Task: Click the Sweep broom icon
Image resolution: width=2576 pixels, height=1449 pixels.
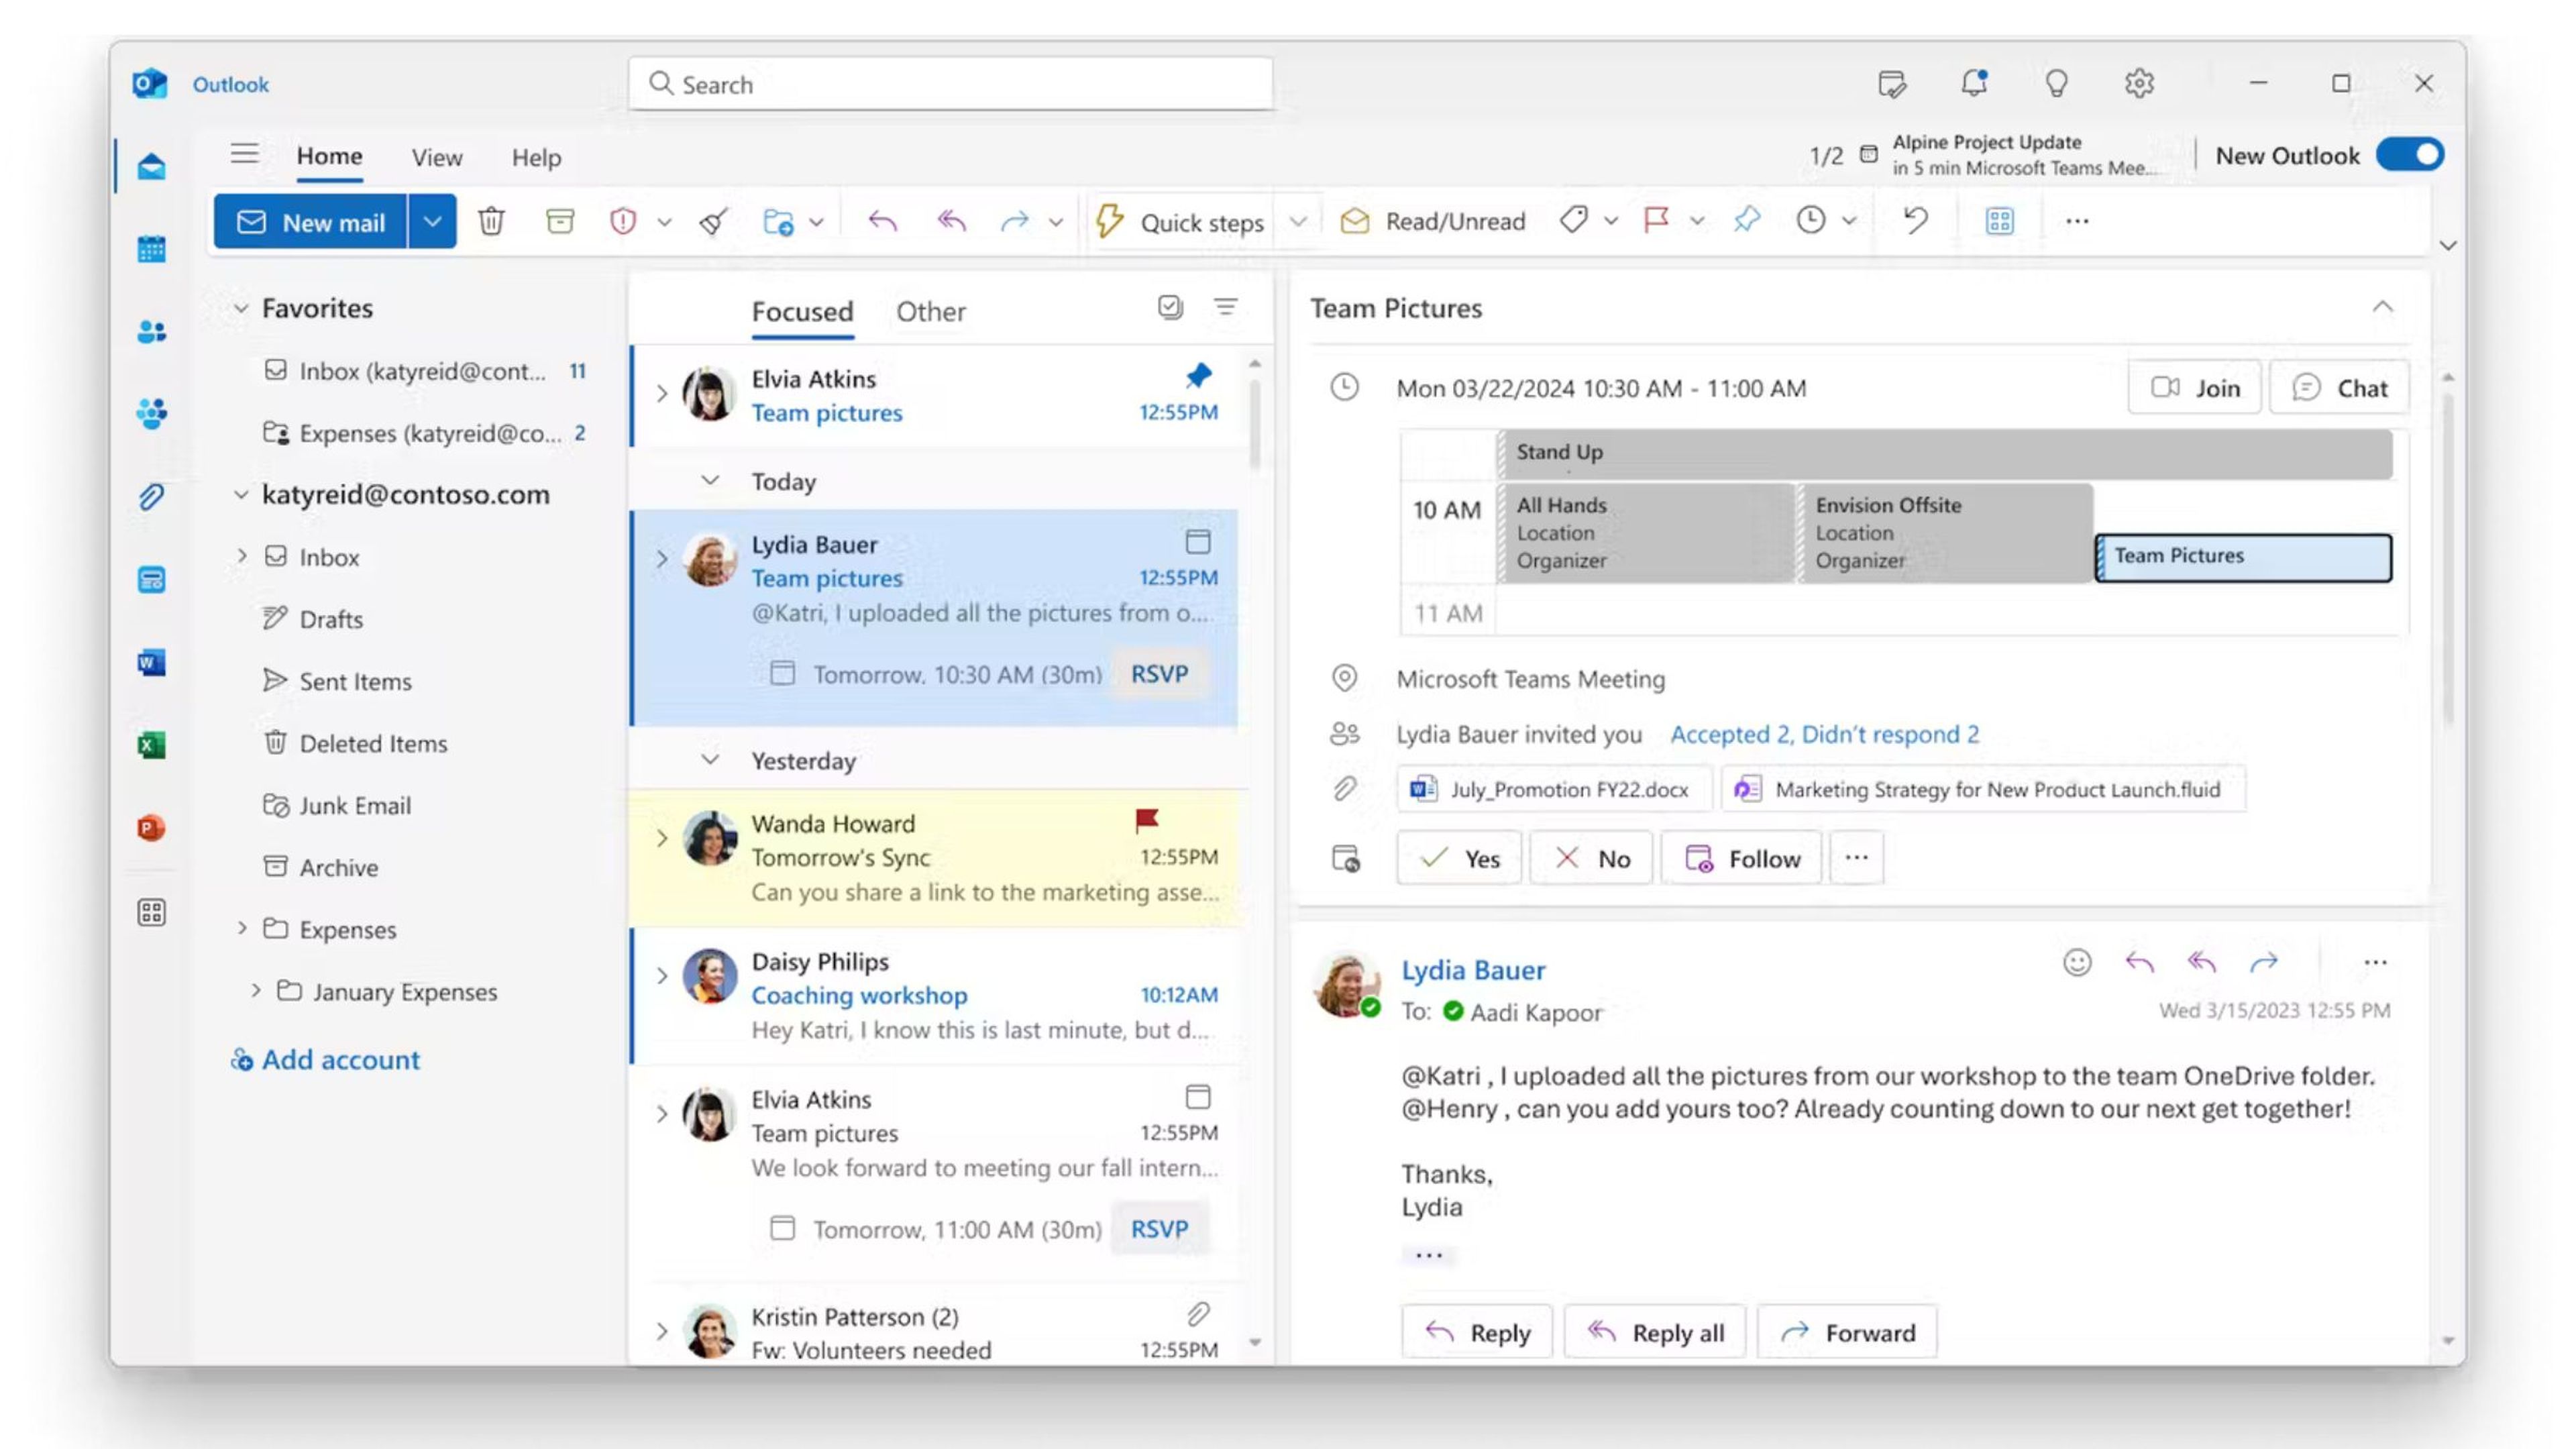Action: pos(713,221)
